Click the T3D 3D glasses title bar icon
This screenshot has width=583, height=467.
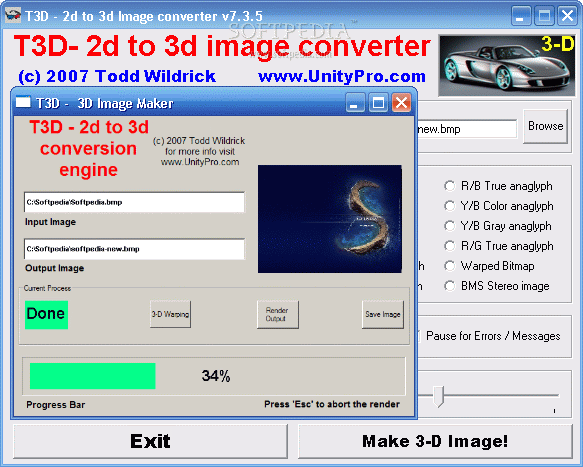pos(13,16)
